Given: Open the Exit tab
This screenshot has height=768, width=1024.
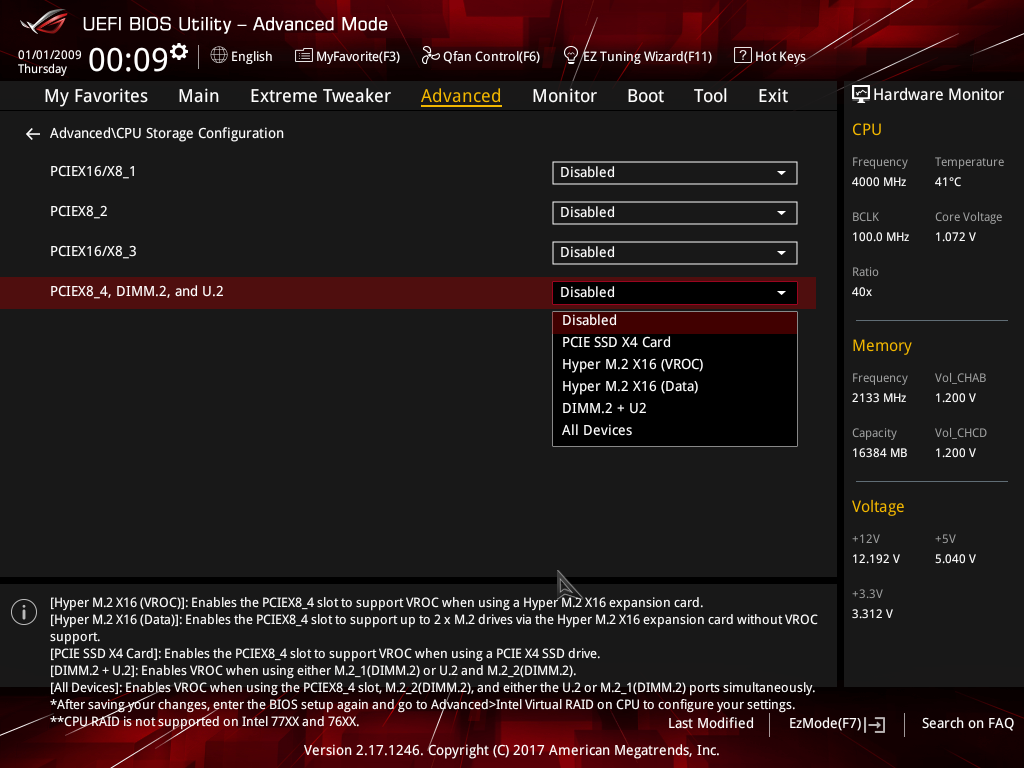Looking at the screenshot, I should 773,96.
